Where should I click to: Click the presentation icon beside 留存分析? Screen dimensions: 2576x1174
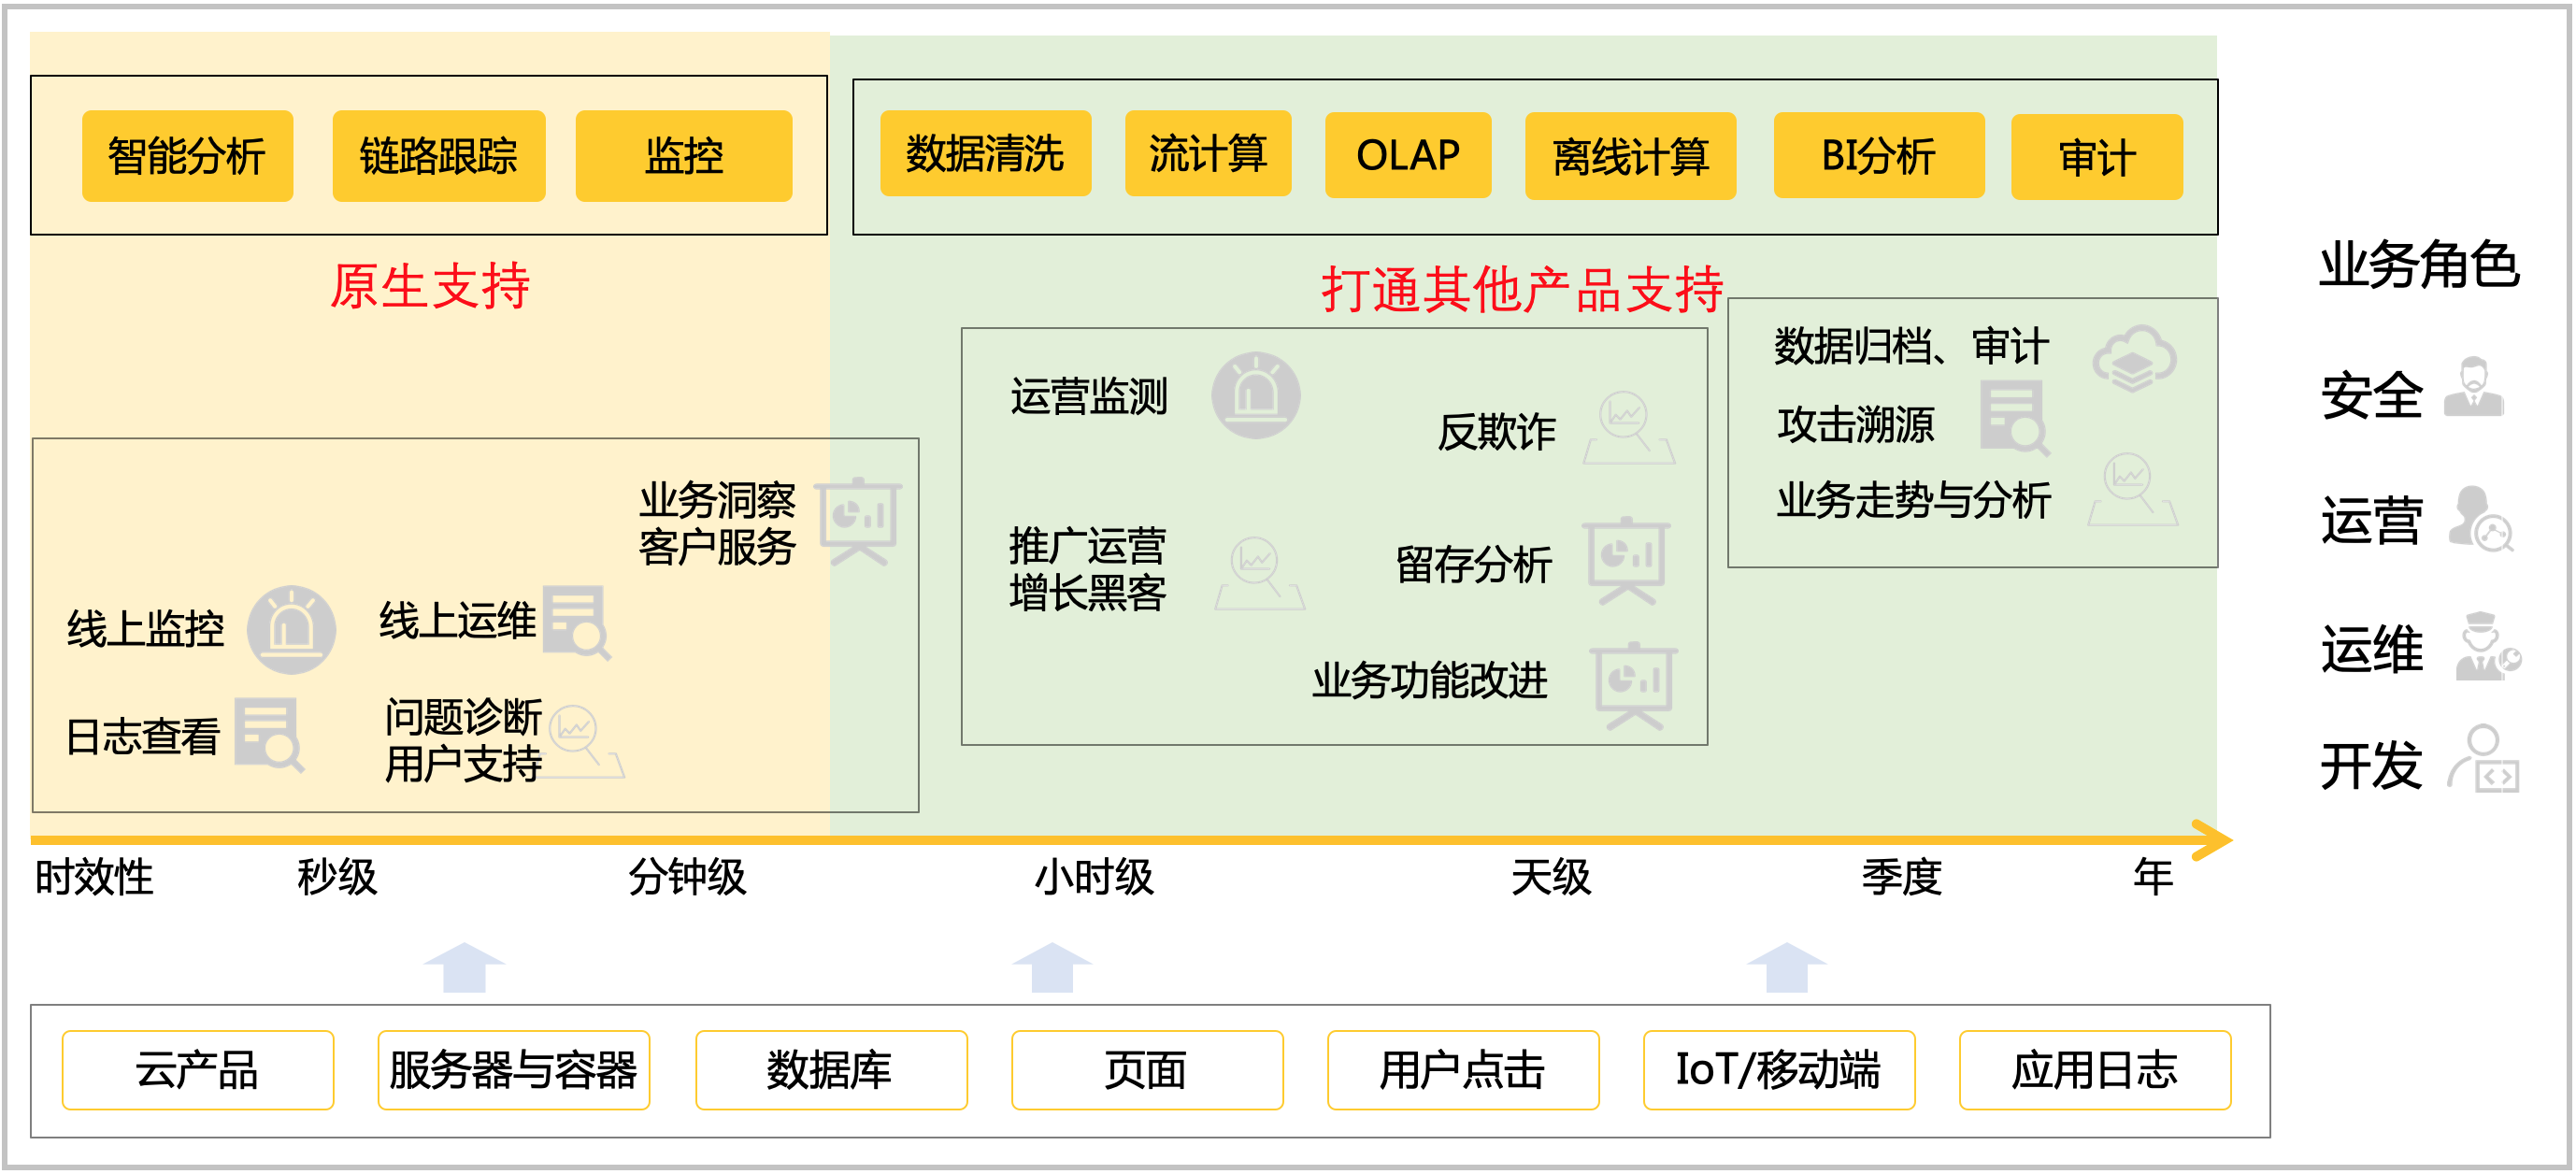pos(1627,561)
